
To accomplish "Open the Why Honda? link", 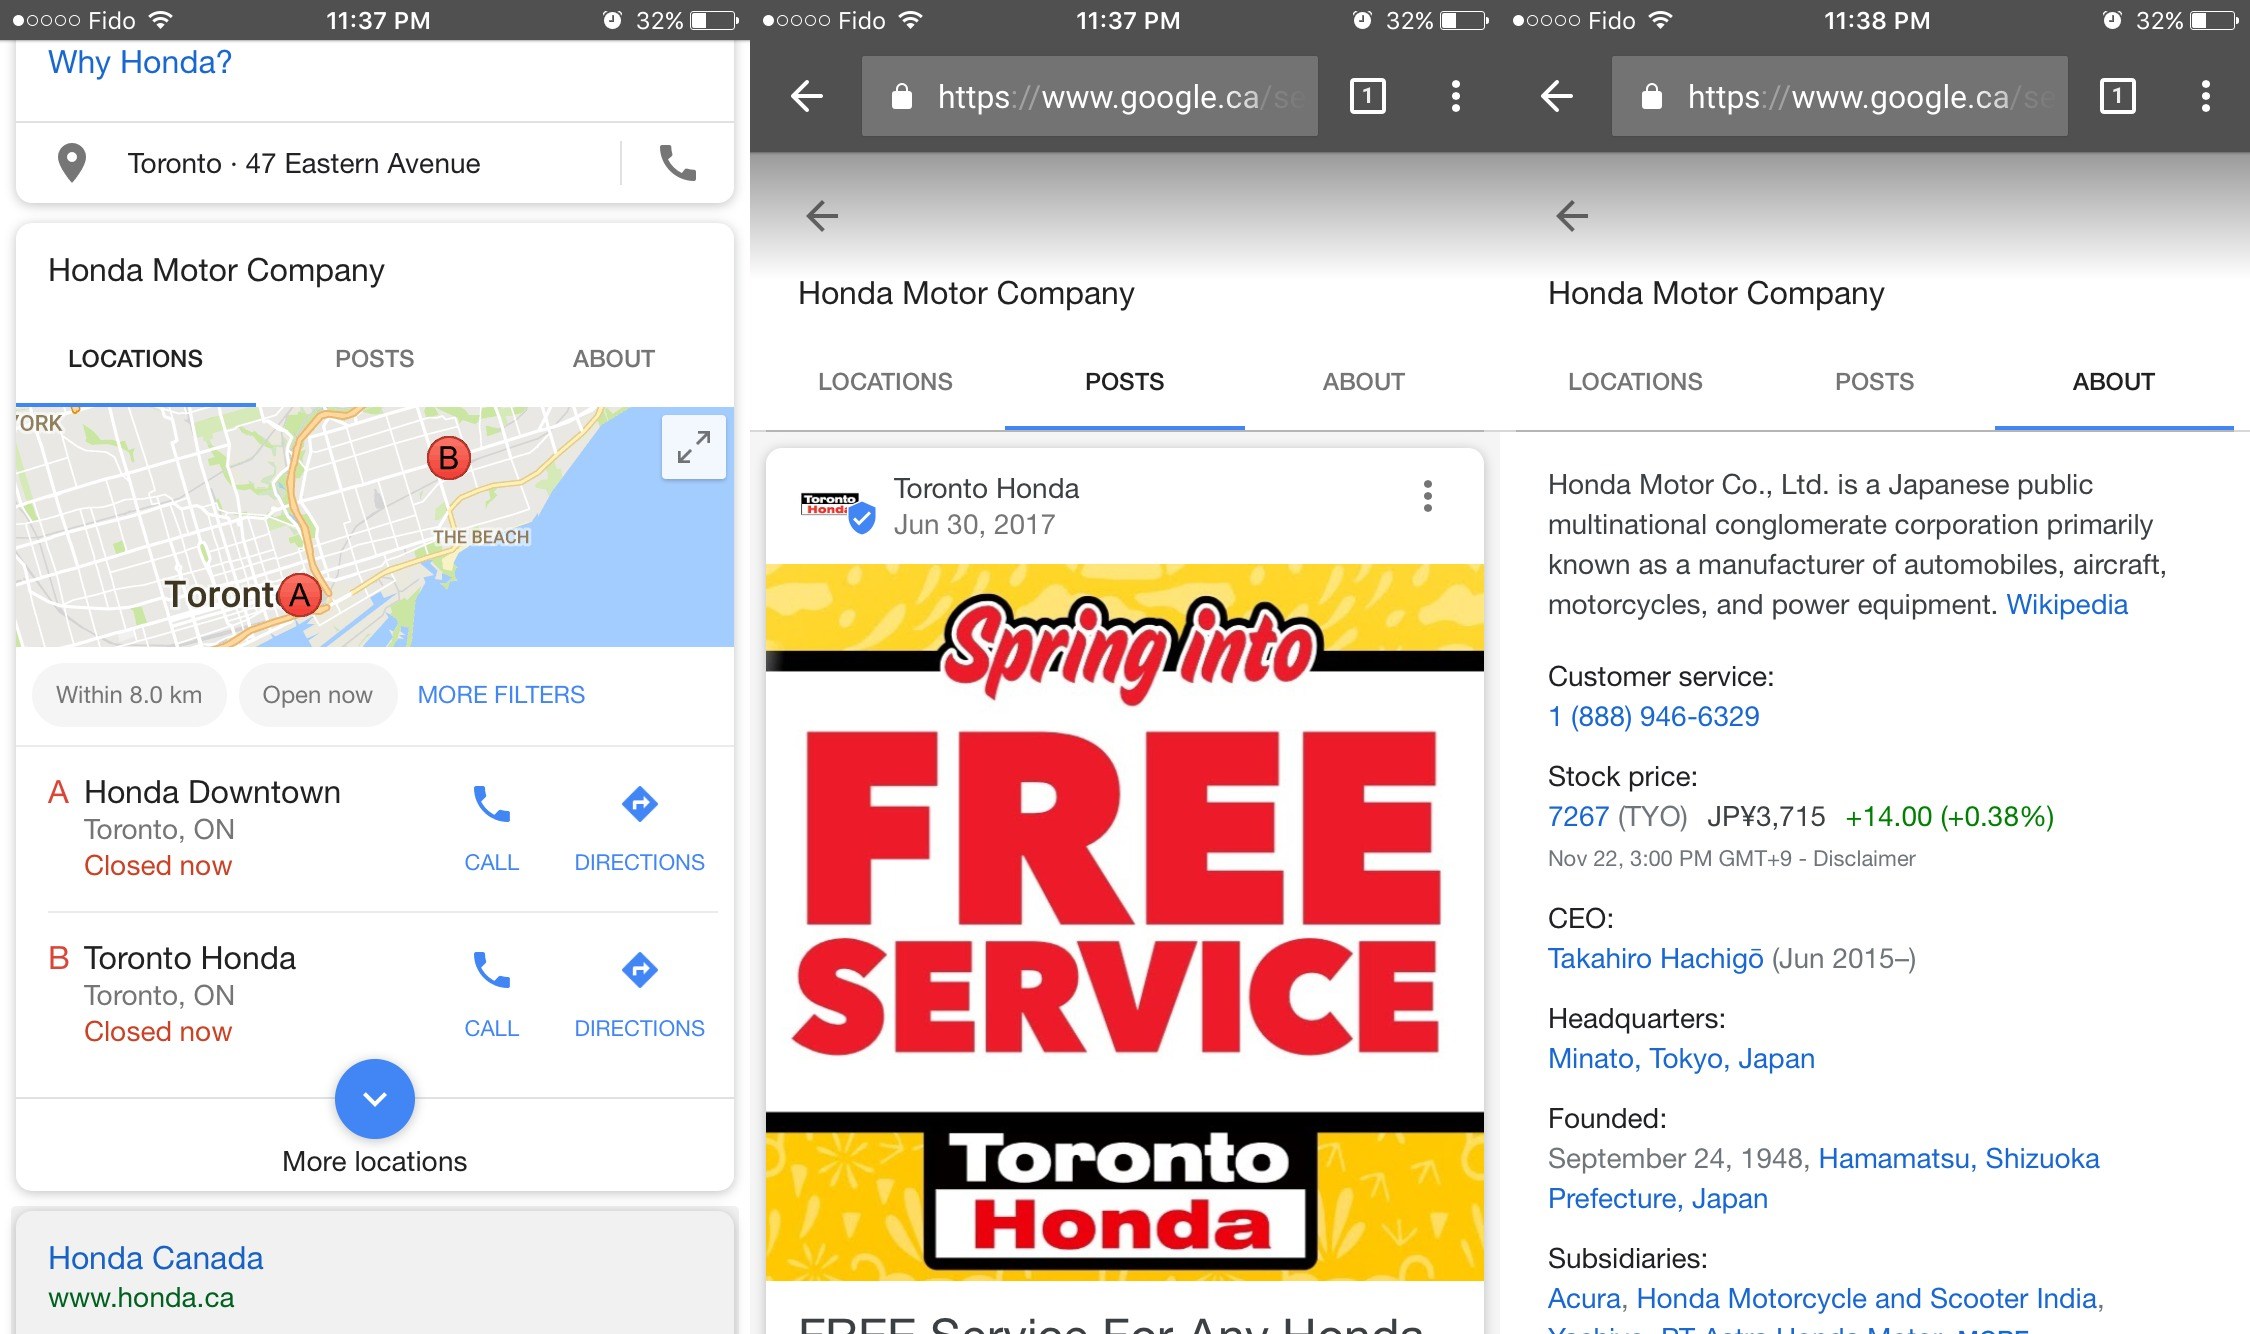I will pos(140,63).
